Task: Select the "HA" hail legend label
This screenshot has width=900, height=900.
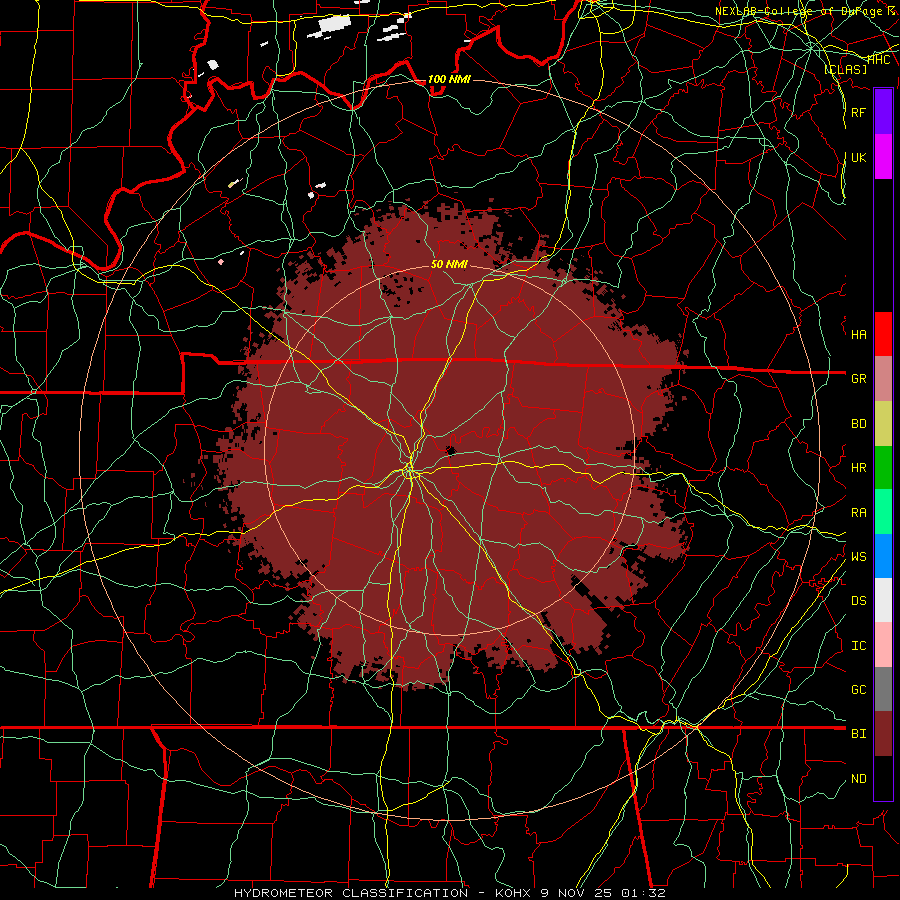Action: coord(858,335)
